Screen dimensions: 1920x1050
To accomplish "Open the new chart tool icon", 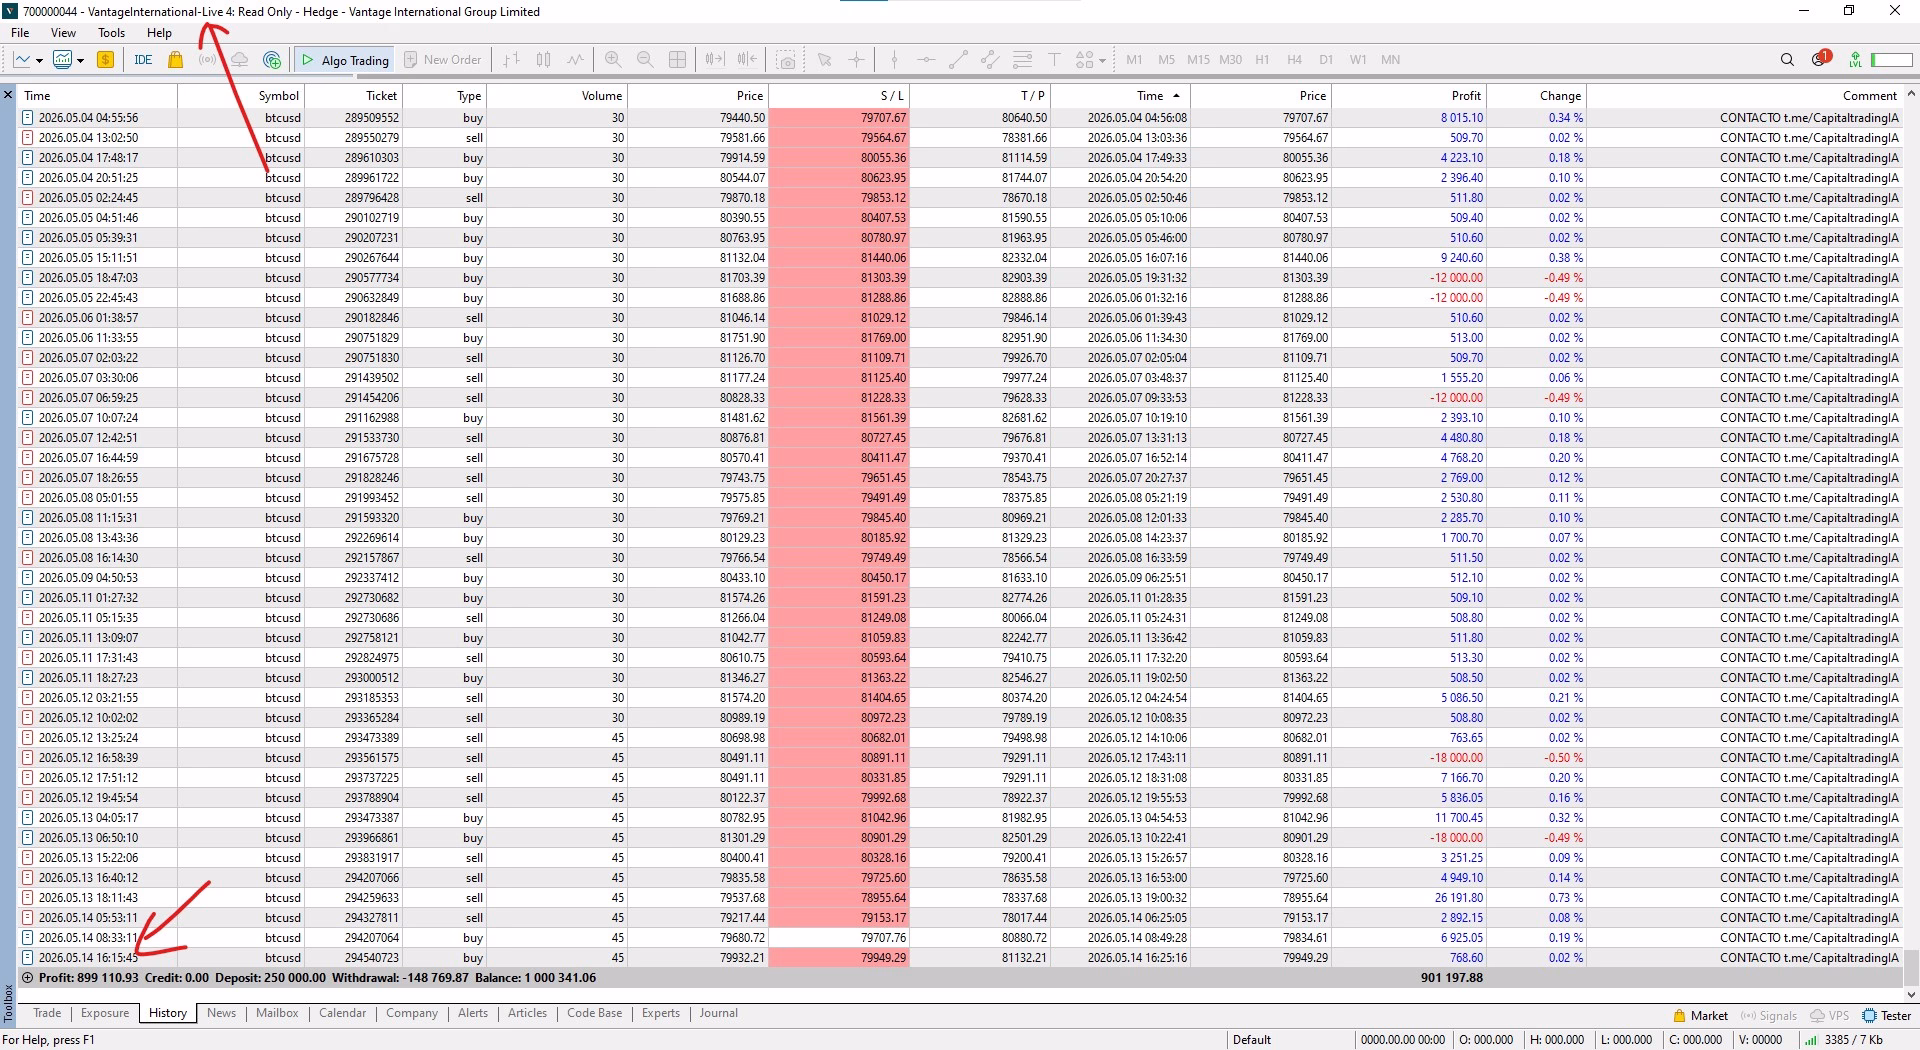I will pyautogui.click(x=22, y=60).
